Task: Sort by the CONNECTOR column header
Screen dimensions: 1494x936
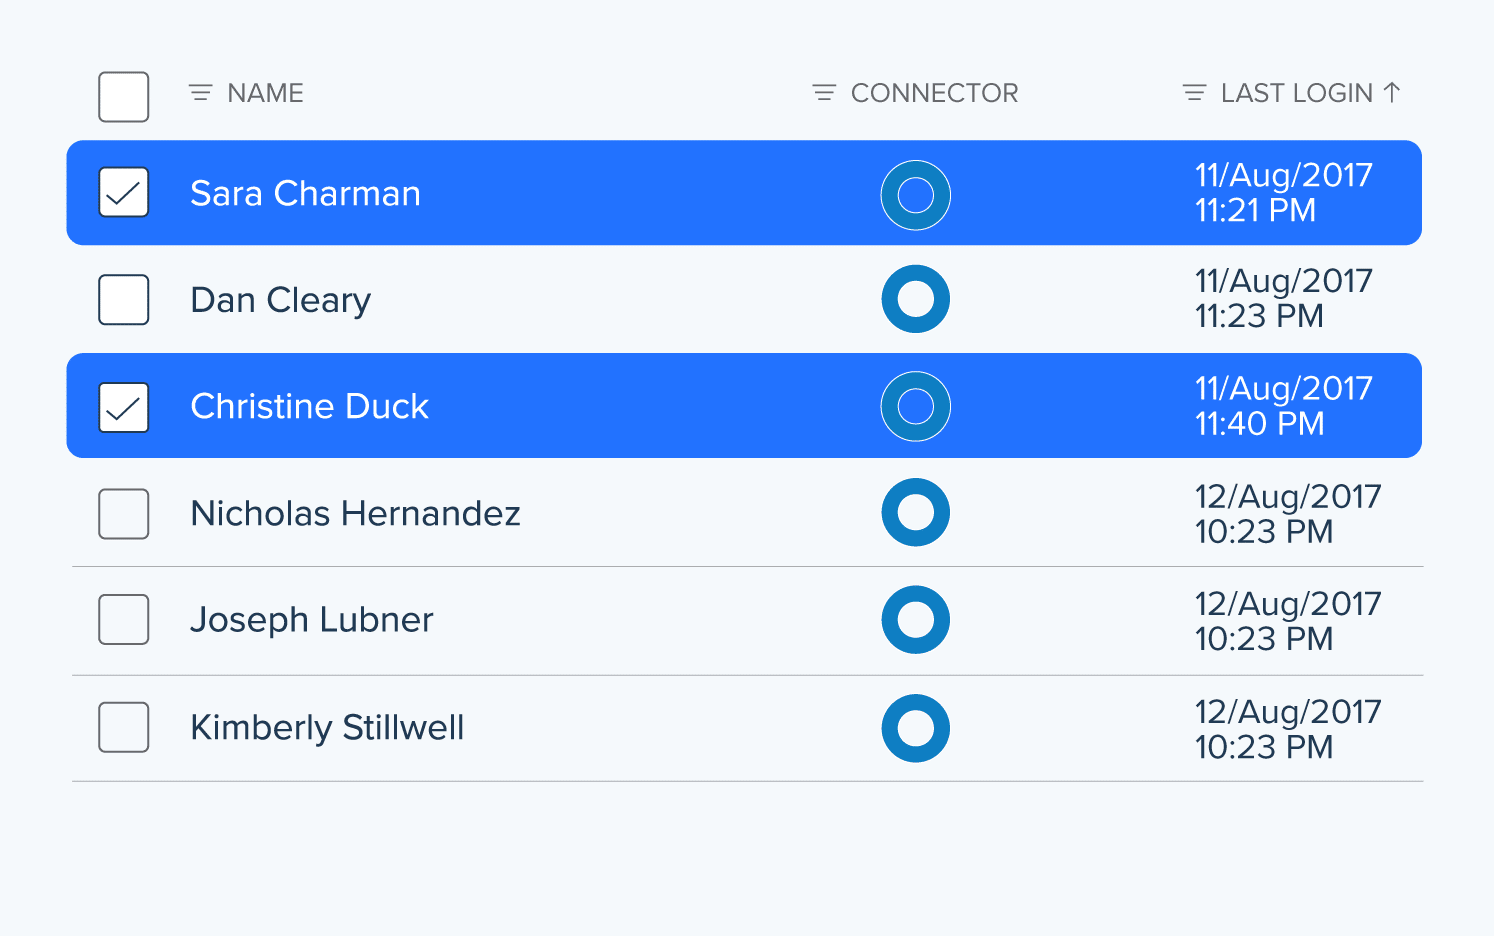Action: pos(934,93)
